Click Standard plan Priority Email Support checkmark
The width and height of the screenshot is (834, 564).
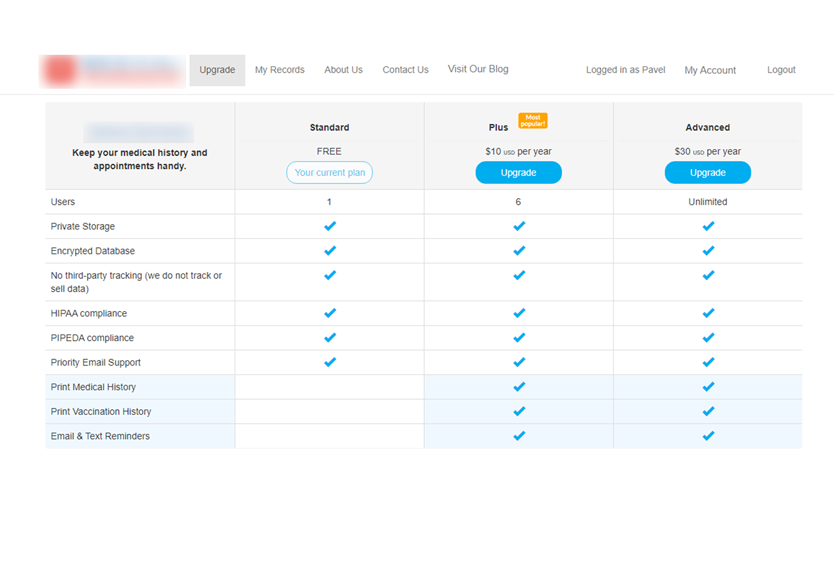pyautogui.click(x=329, y=362)
